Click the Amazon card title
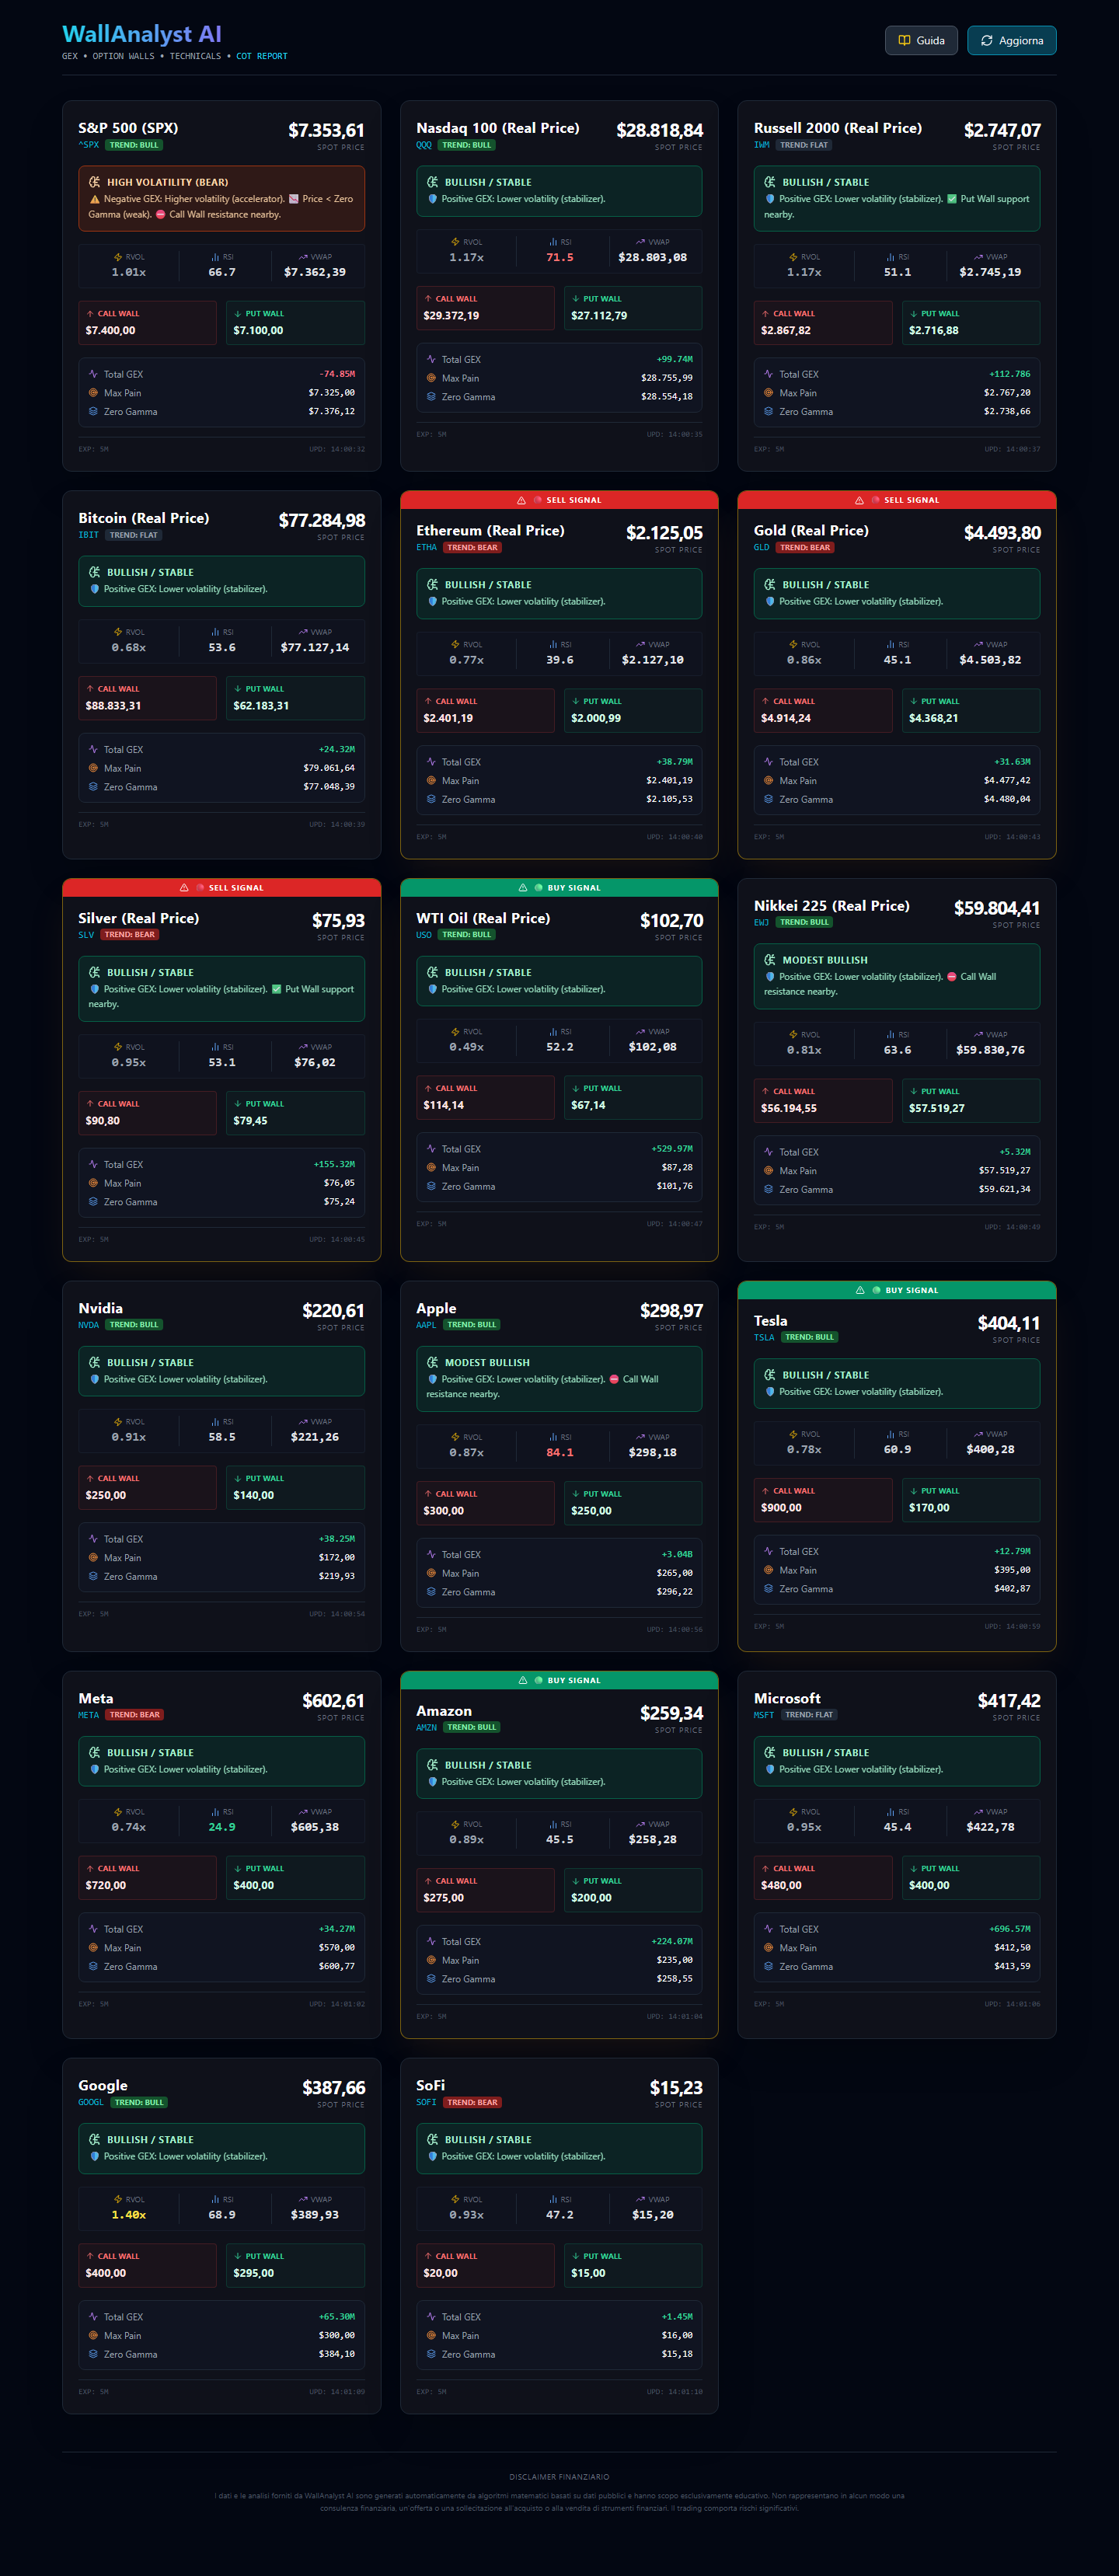Viewport: 1119px width, 2576px height. [444, 1711]
